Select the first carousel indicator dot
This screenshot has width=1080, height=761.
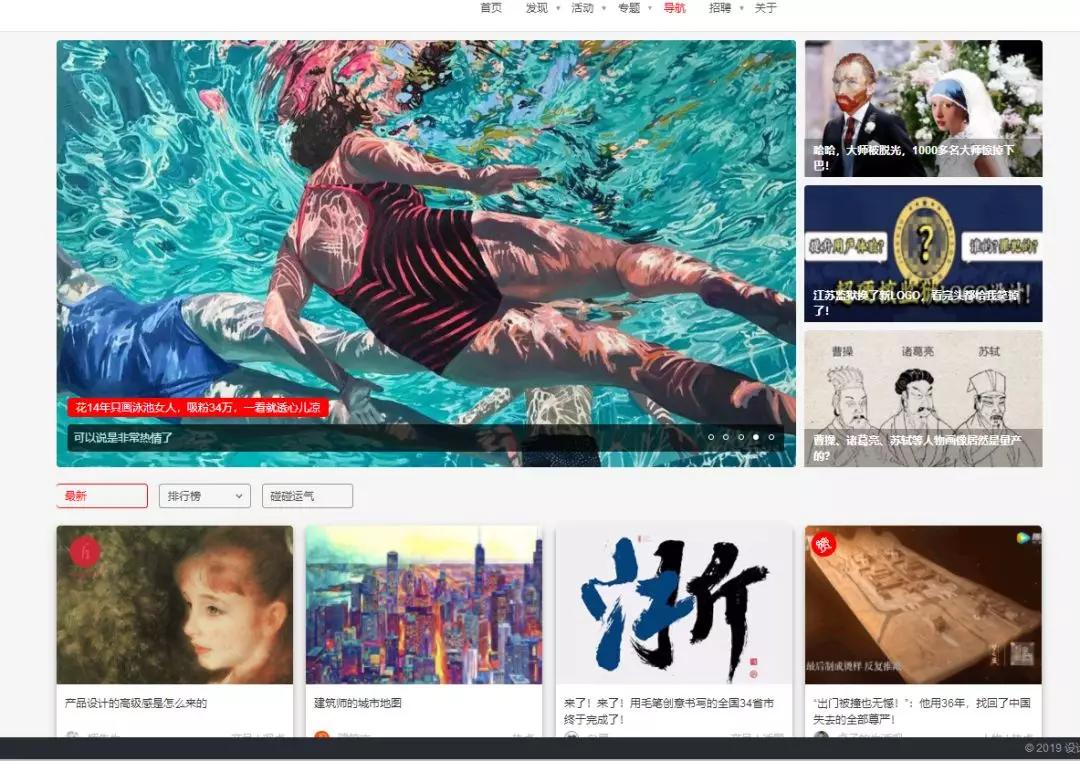712,437
